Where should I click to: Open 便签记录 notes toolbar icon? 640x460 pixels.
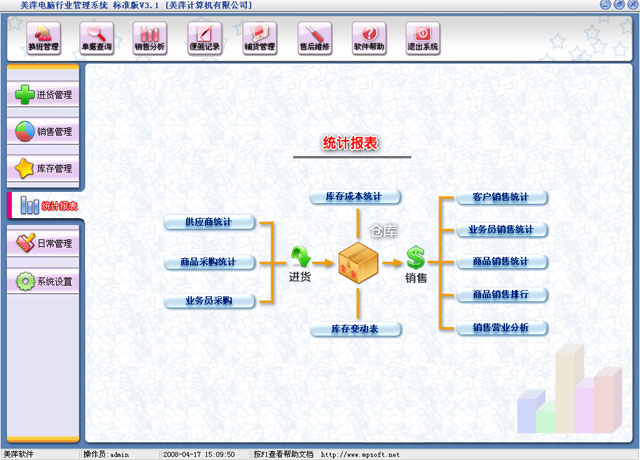[x=205, y=38]
